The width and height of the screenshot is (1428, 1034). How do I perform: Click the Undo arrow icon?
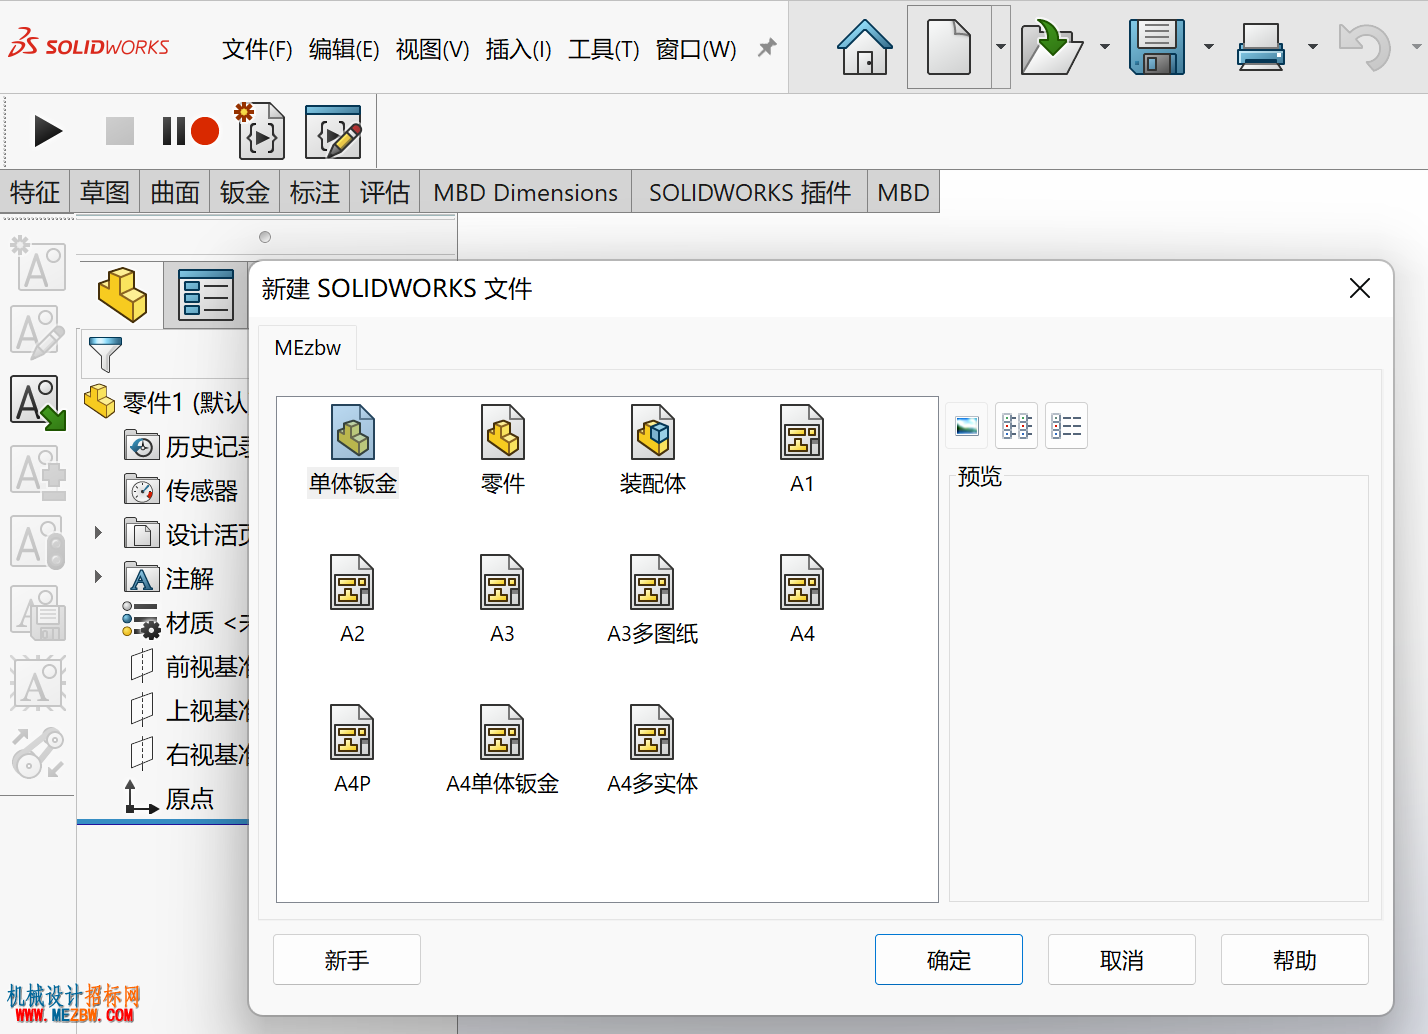[1365, 47]
